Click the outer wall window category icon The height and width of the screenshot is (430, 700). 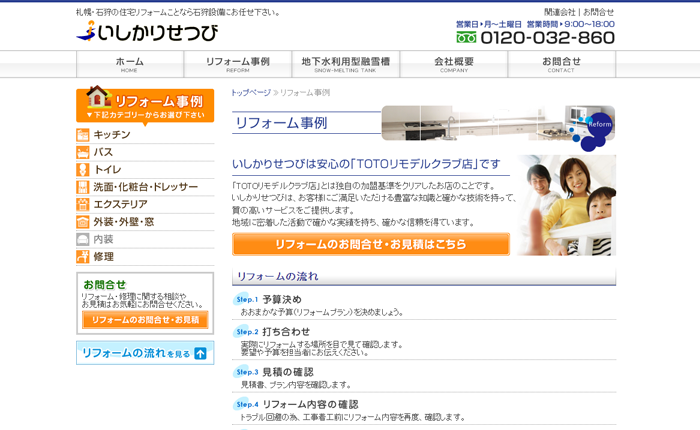pyautogui.click(x=83, y=222)
